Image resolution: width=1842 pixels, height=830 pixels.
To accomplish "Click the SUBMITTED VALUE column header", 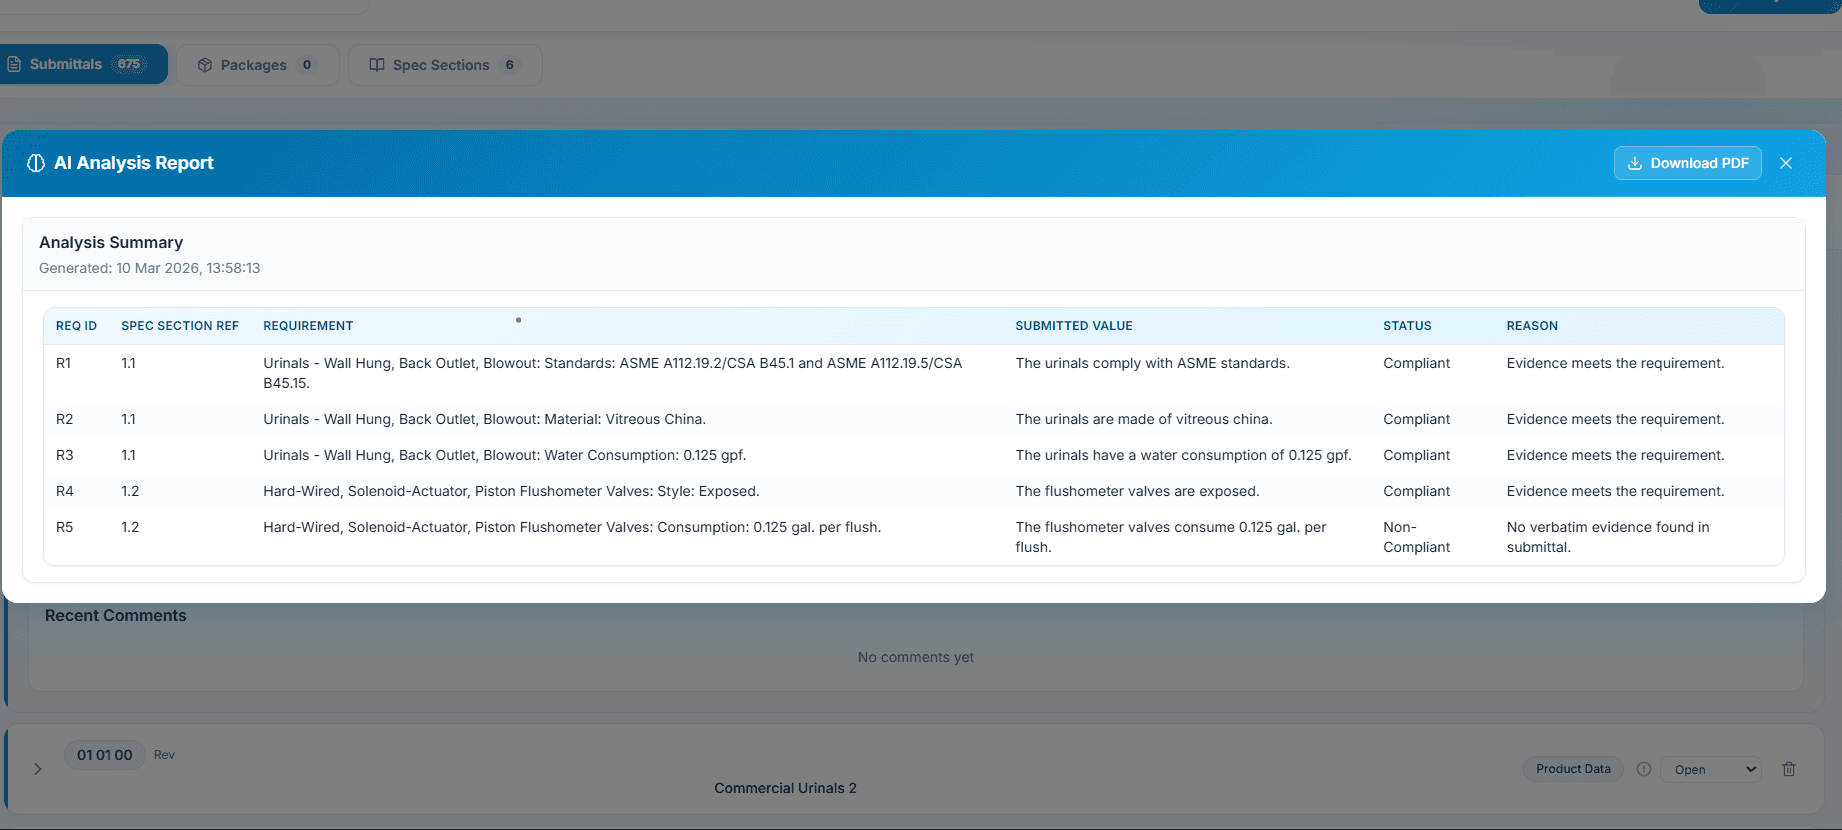I will click(x=1073, y=326).
